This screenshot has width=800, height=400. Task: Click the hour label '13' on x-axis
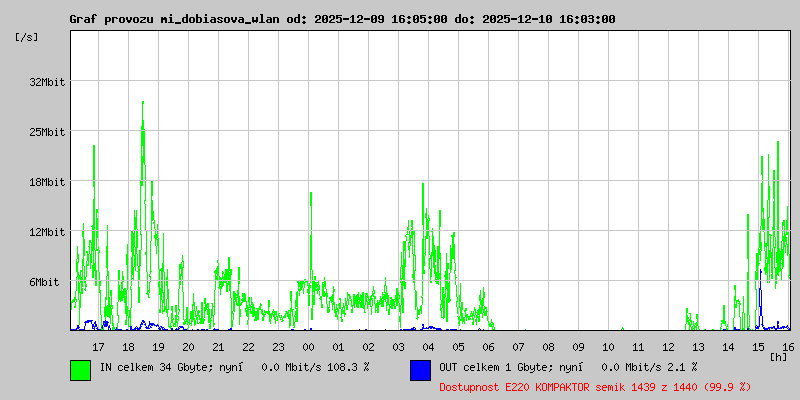click(x=698, y=347)
